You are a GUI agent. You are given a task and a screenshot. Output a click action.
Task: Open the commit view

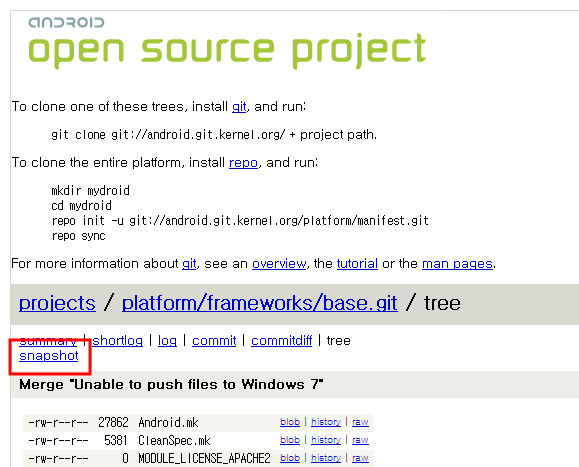click(x=214, y=340)
